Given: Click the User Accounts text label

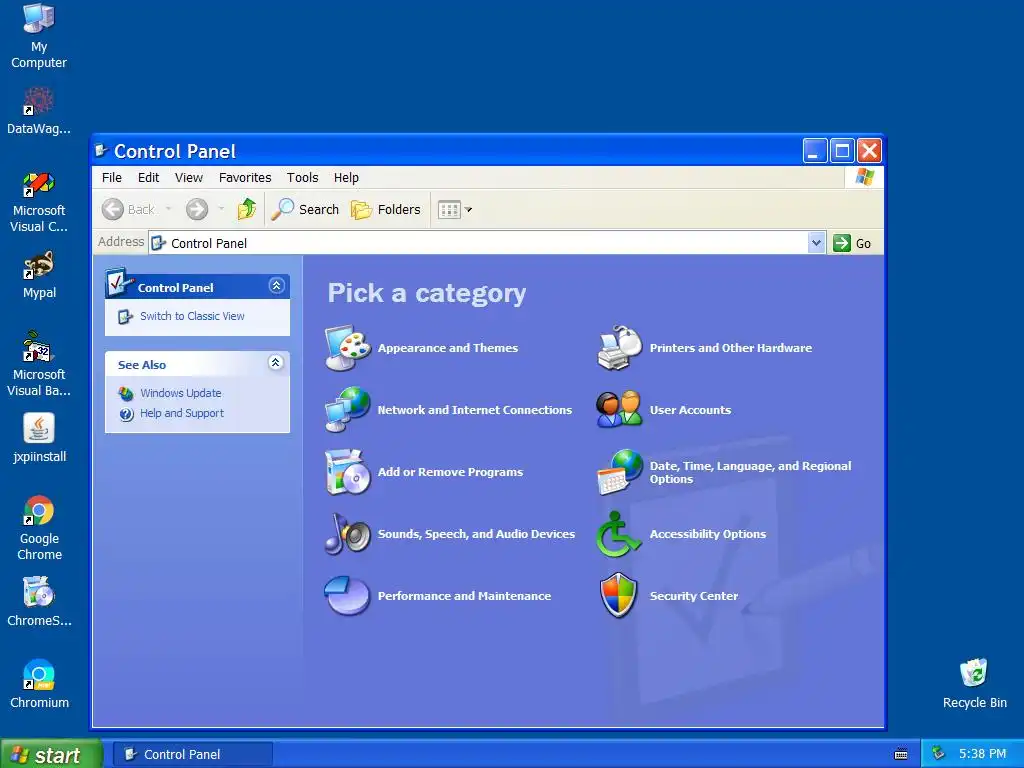Looking at the screenshot, I should click(x=690, y=410).
